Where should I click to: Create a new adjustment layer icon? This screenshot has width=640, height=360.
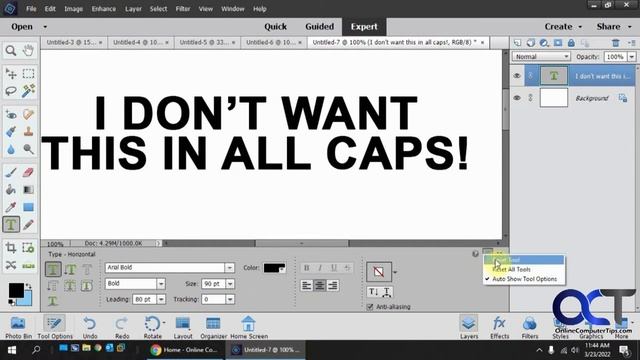(544, 42)
